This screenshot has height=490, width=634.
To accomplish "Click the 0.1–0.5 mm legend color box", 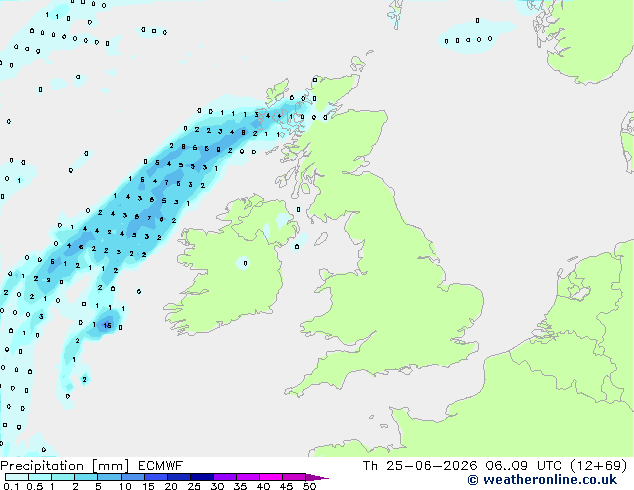I will 17,477.
